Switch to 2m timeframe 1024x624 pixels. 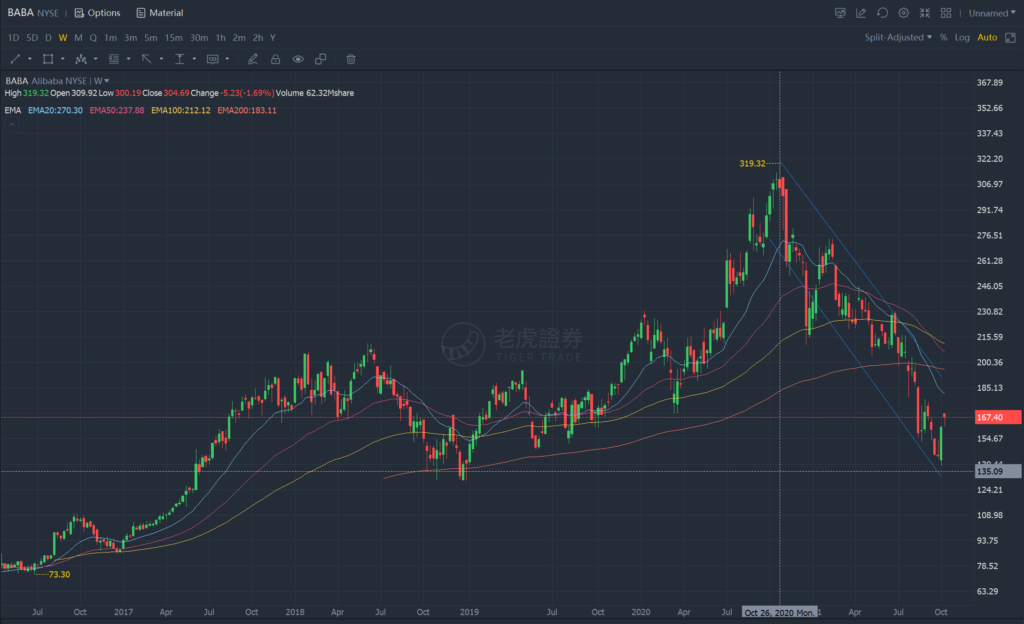tap(239, 38)
